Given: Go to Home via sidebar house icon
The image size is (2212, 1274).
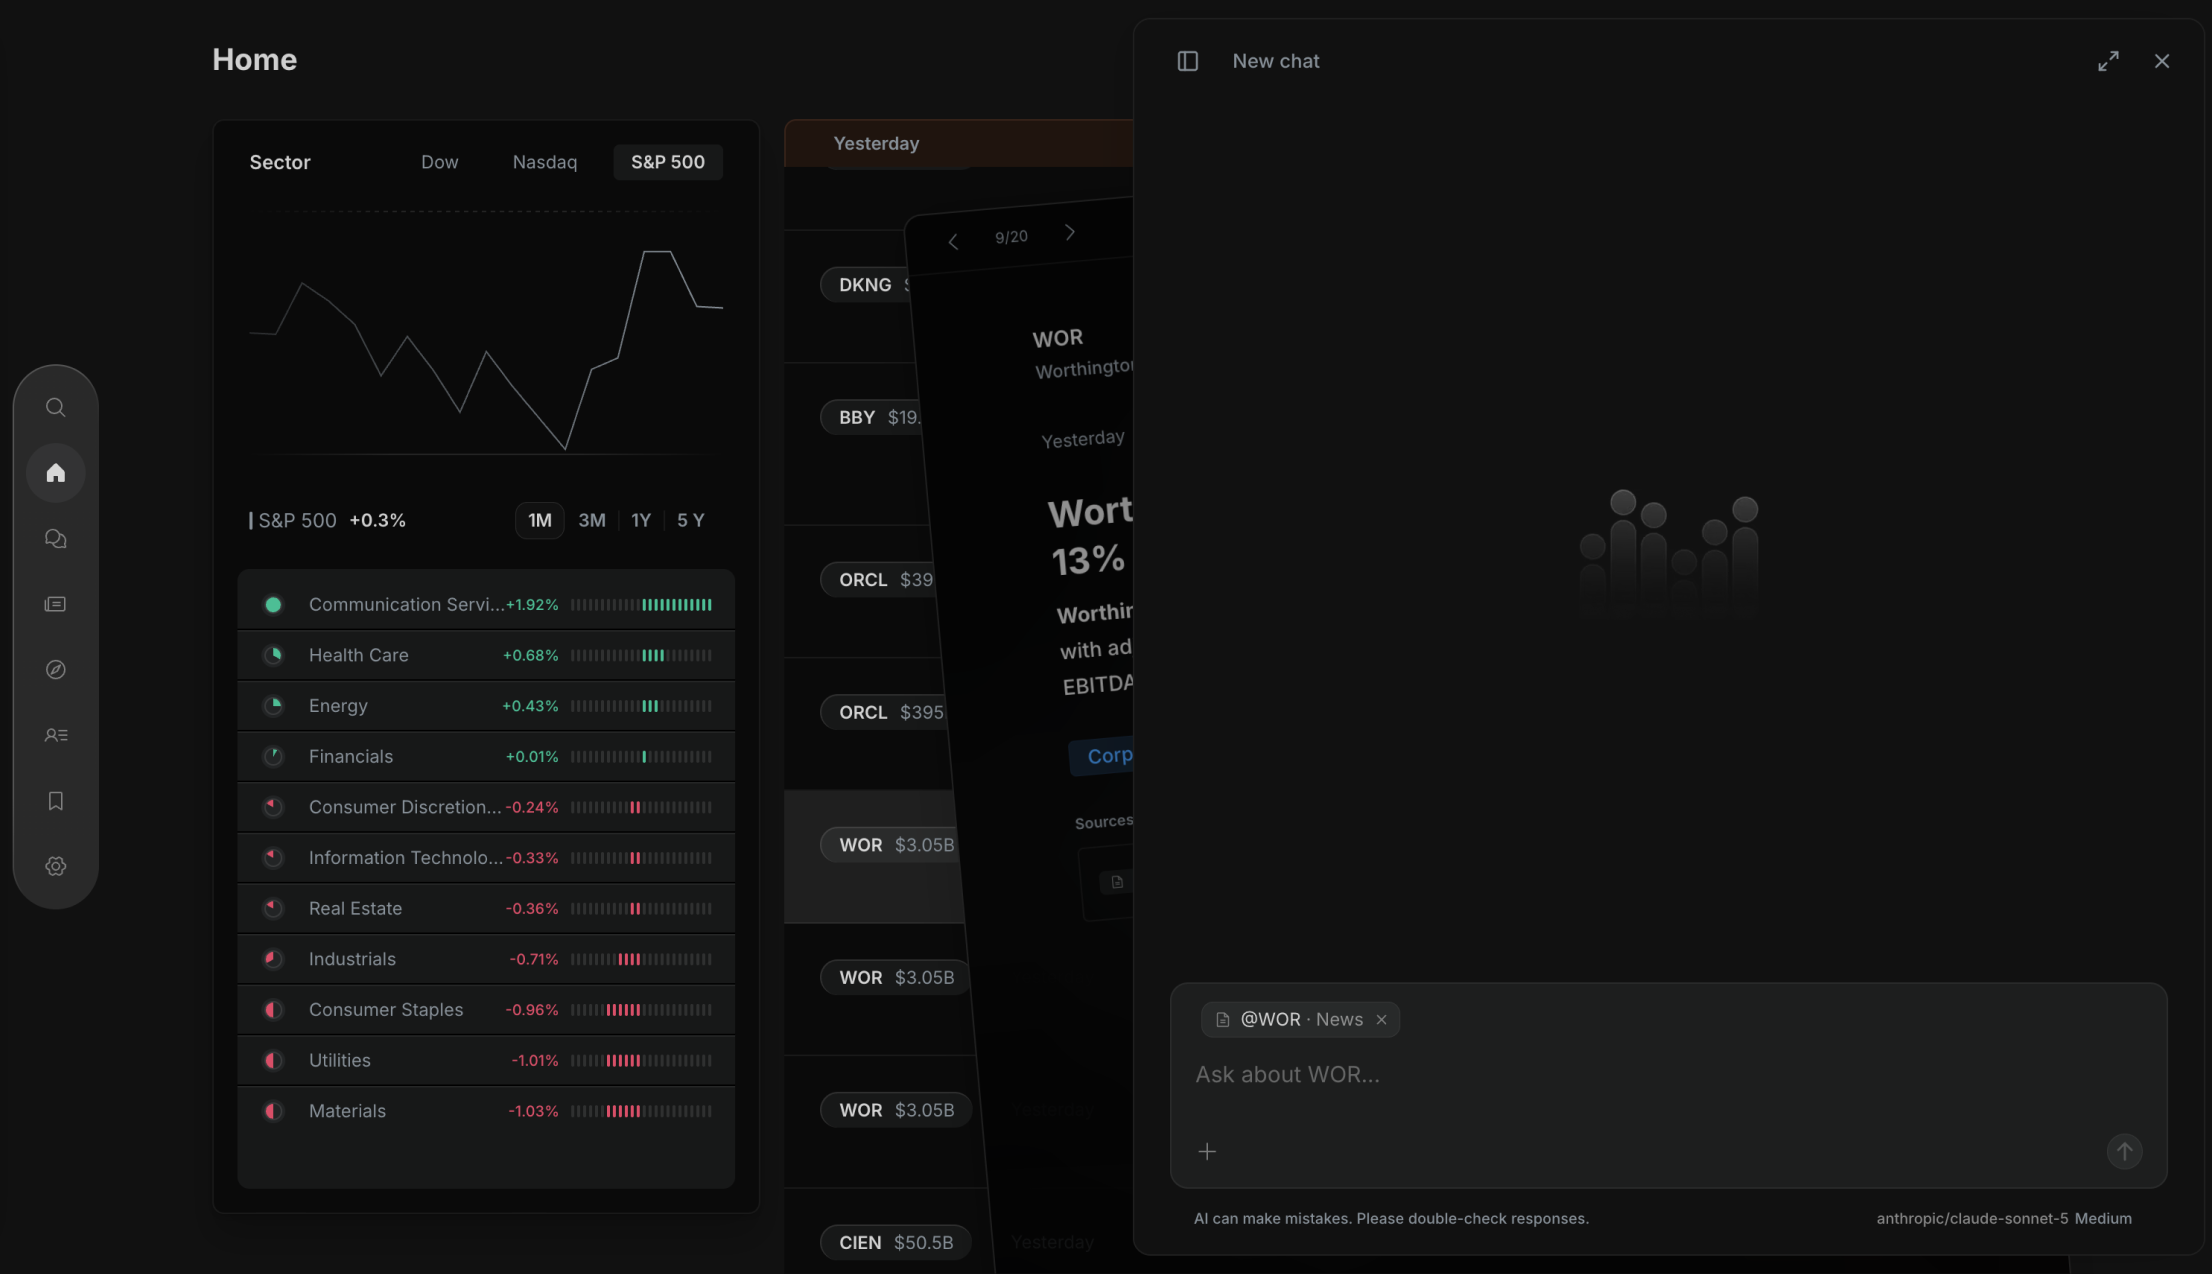Looking at the screenshot, I should click(56, 473).
